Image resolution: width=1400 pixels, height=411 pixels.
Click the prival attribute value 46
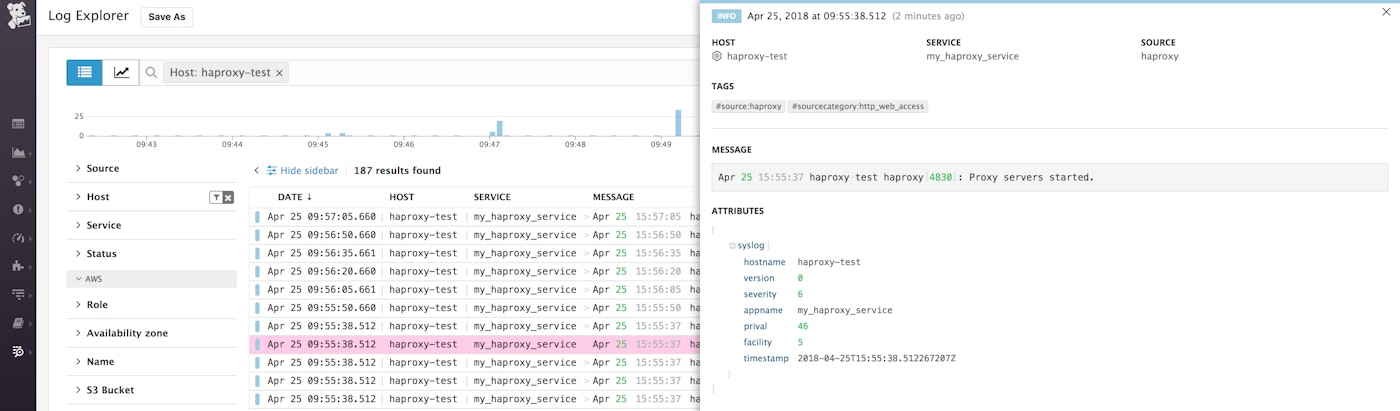[x=803, y=326]
